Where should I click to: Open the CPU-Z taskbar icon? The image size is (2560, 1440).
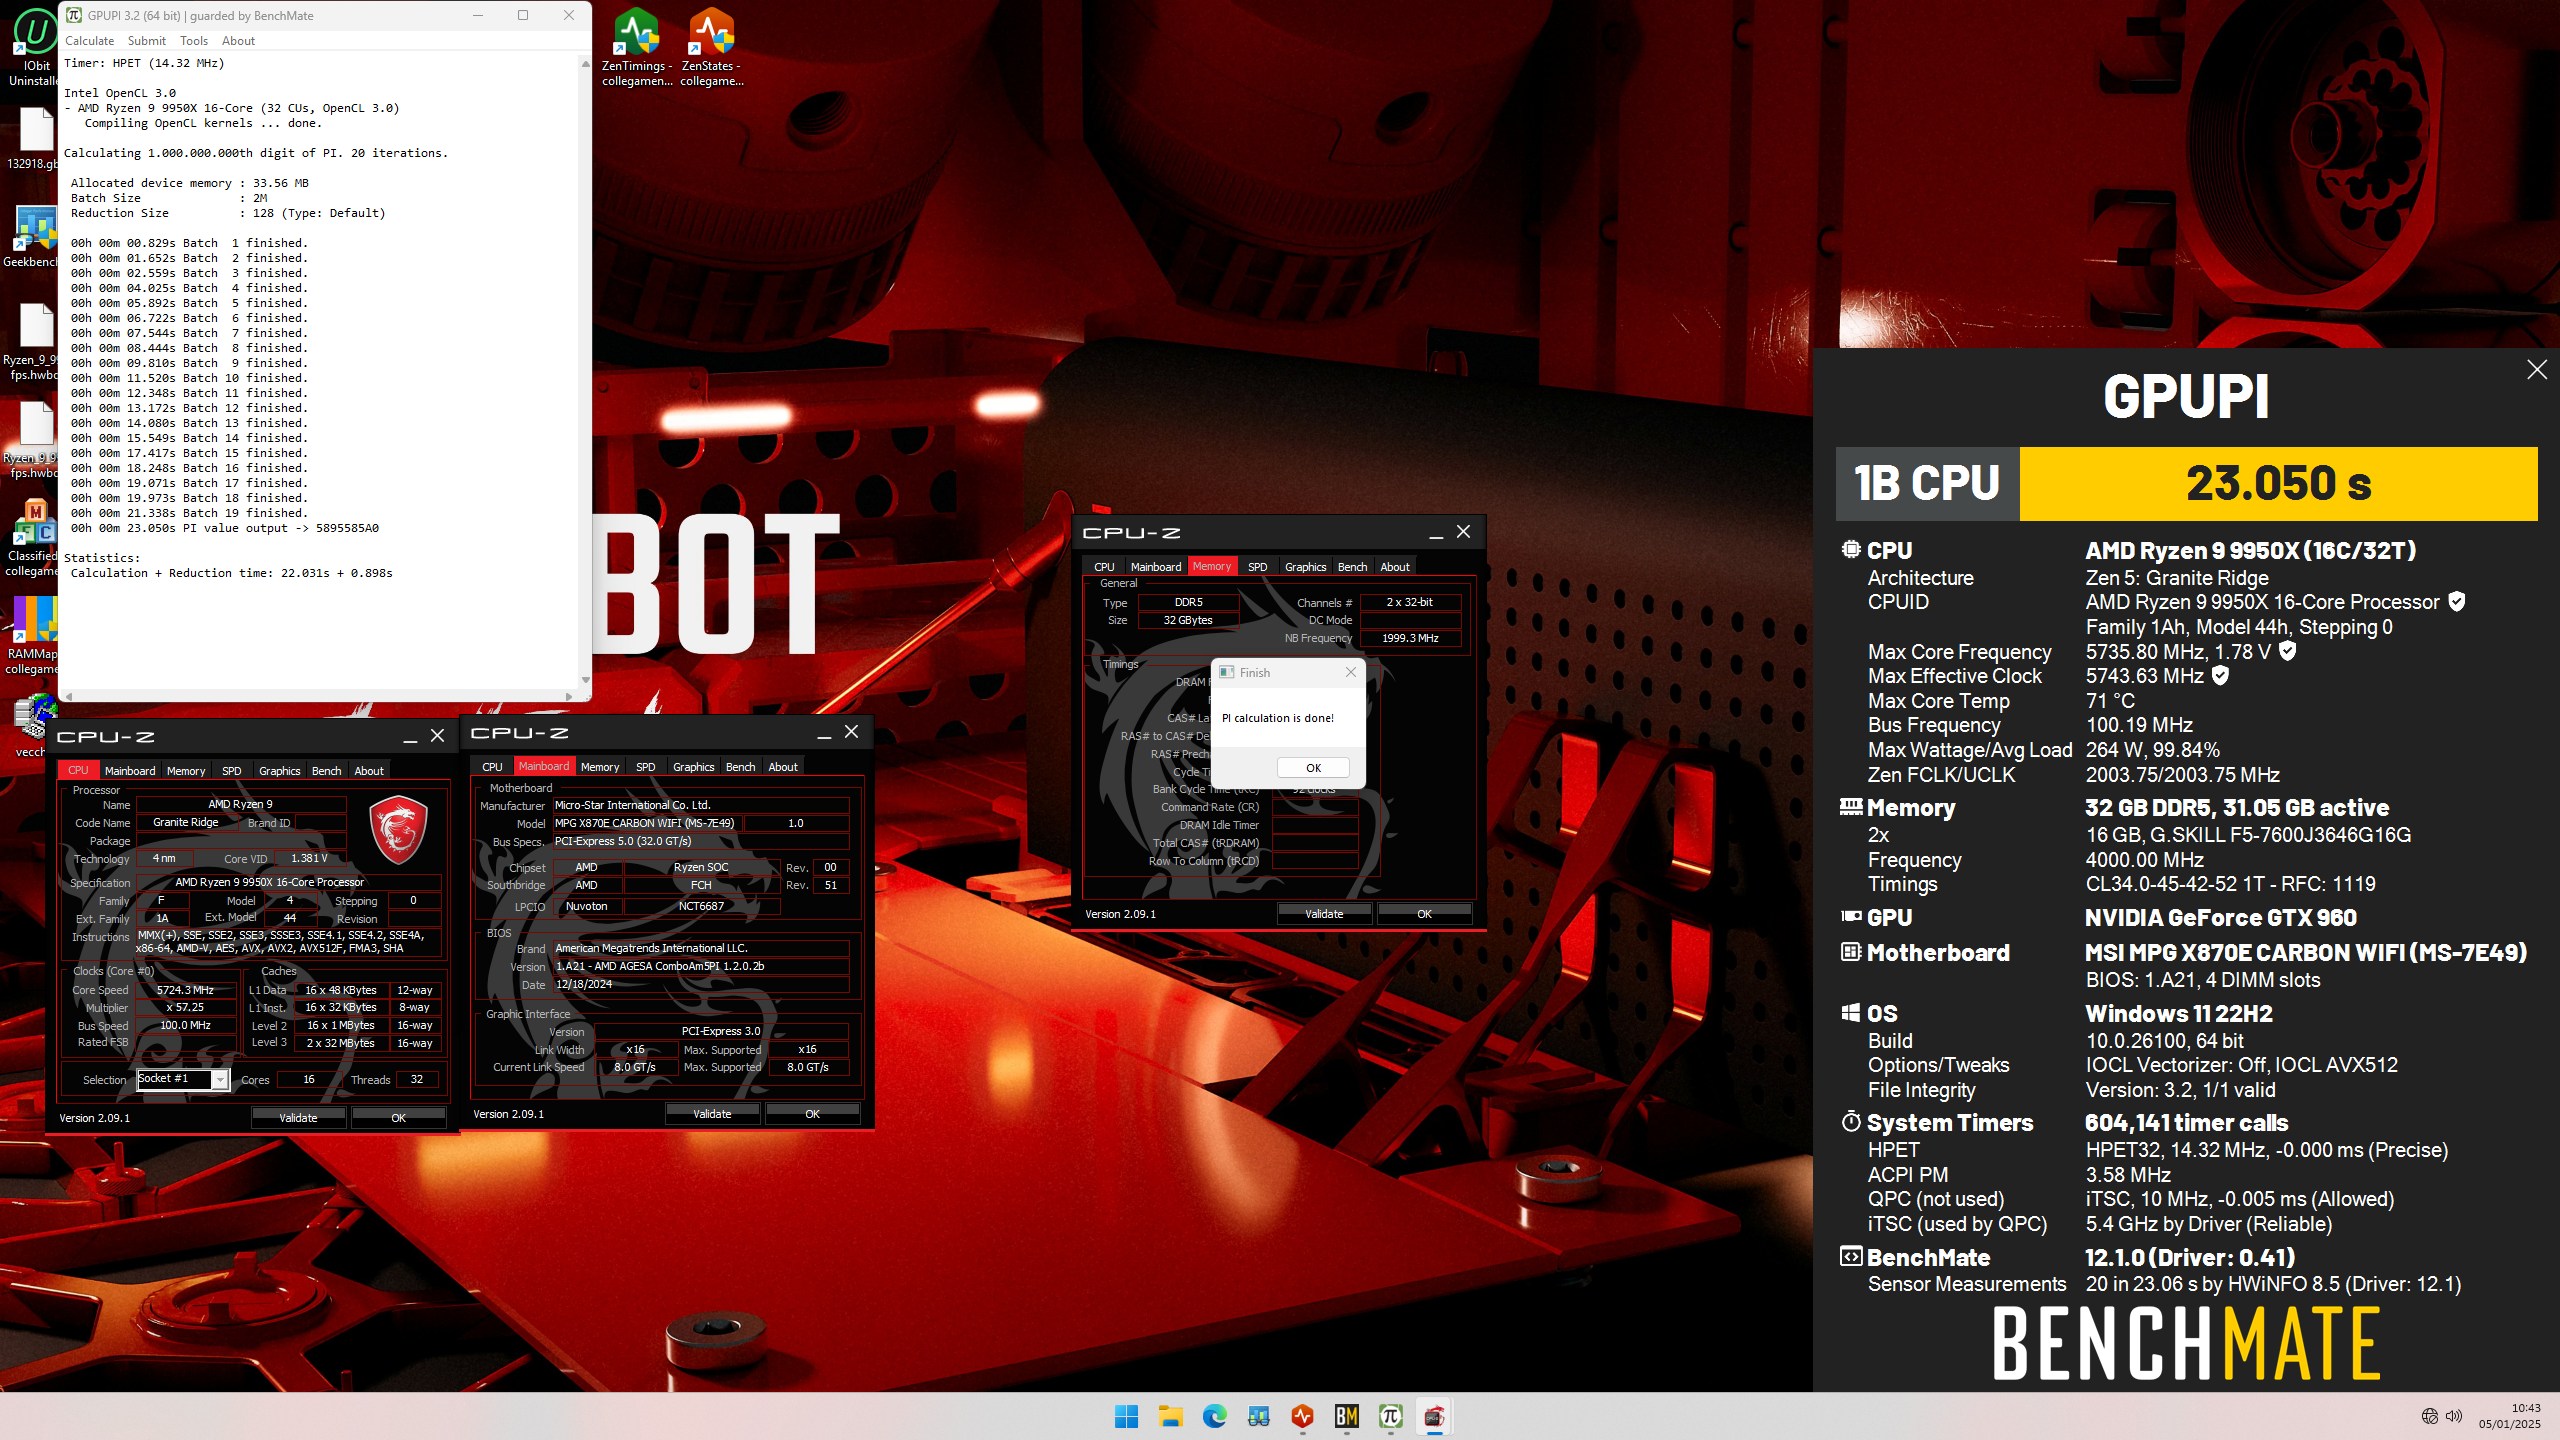coord(1434,1416)
